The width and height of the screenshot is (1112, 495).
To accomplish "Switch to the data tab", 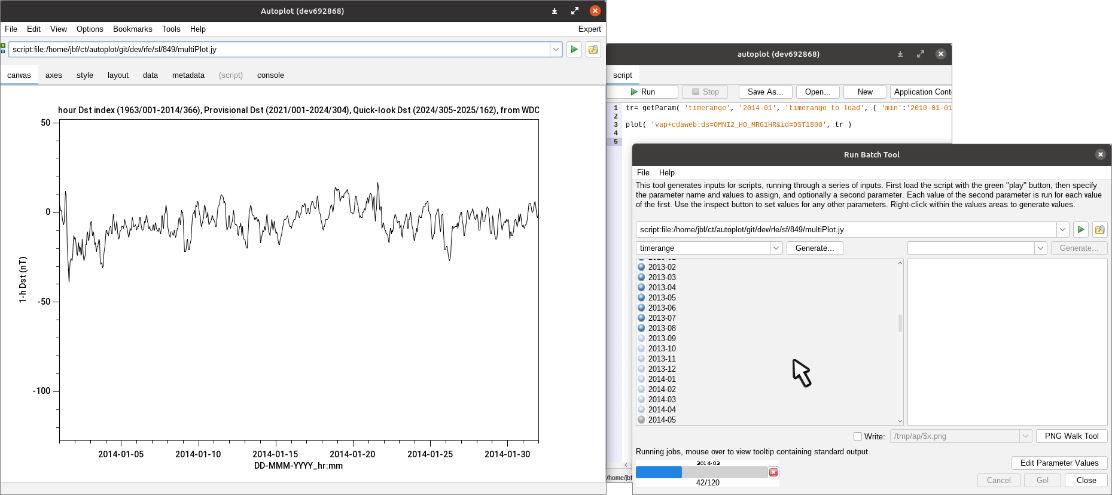I will point(150,74).
